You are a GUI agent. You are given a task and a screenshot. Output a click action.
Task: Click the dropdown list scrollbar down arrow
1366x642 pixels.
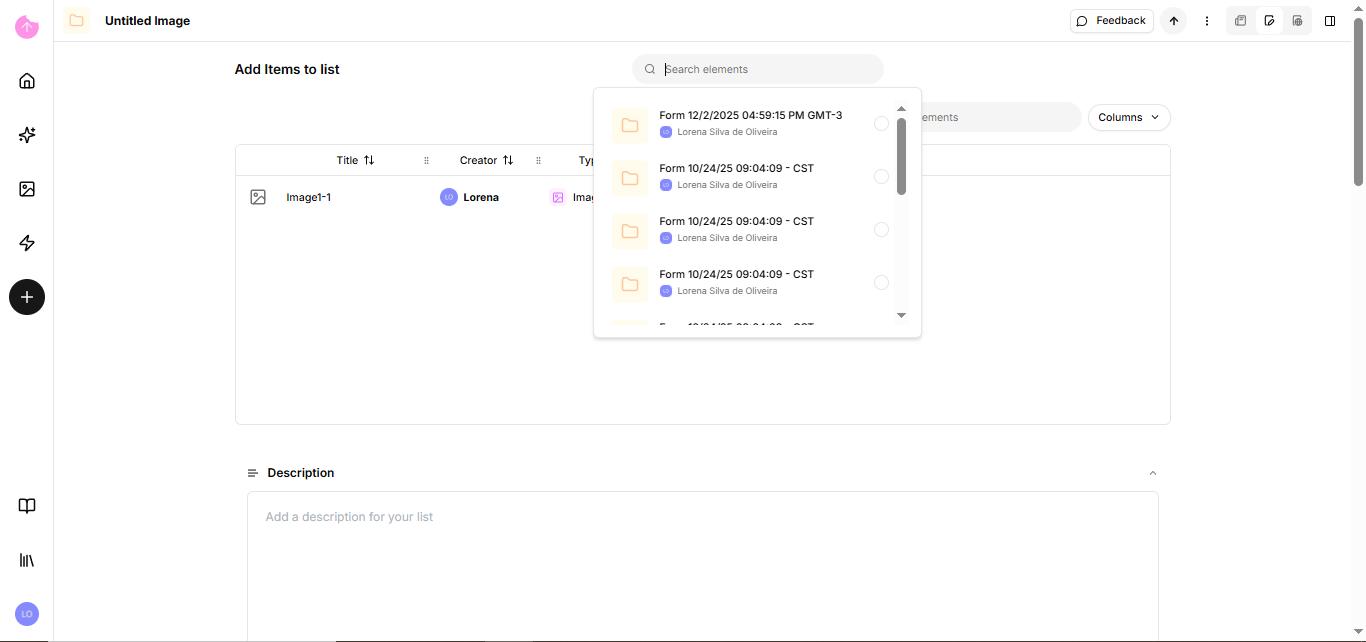(901, 315)
